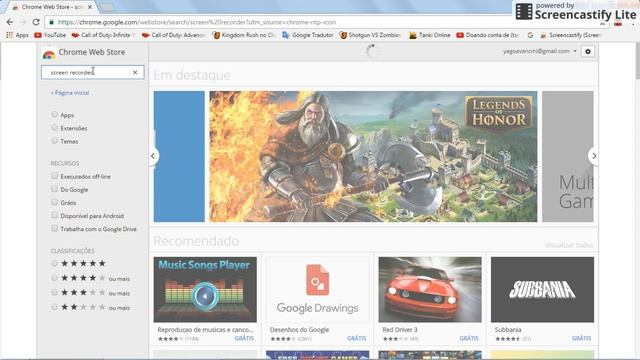Open the Tanki Online bookmark
The height and width of the screenshot is (360, 640).
[429, 35]
